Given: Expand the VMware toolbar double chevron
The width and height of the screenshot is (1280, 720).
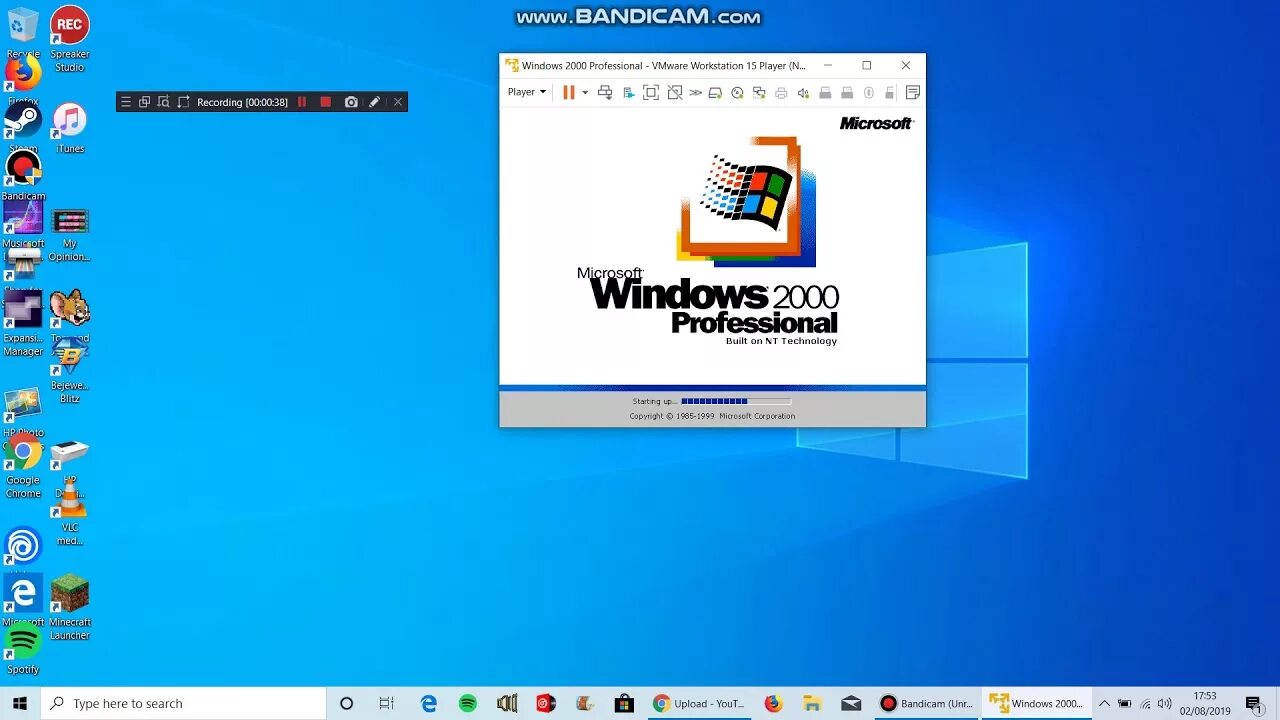Looking at the screenshot, I should (695, 92).
